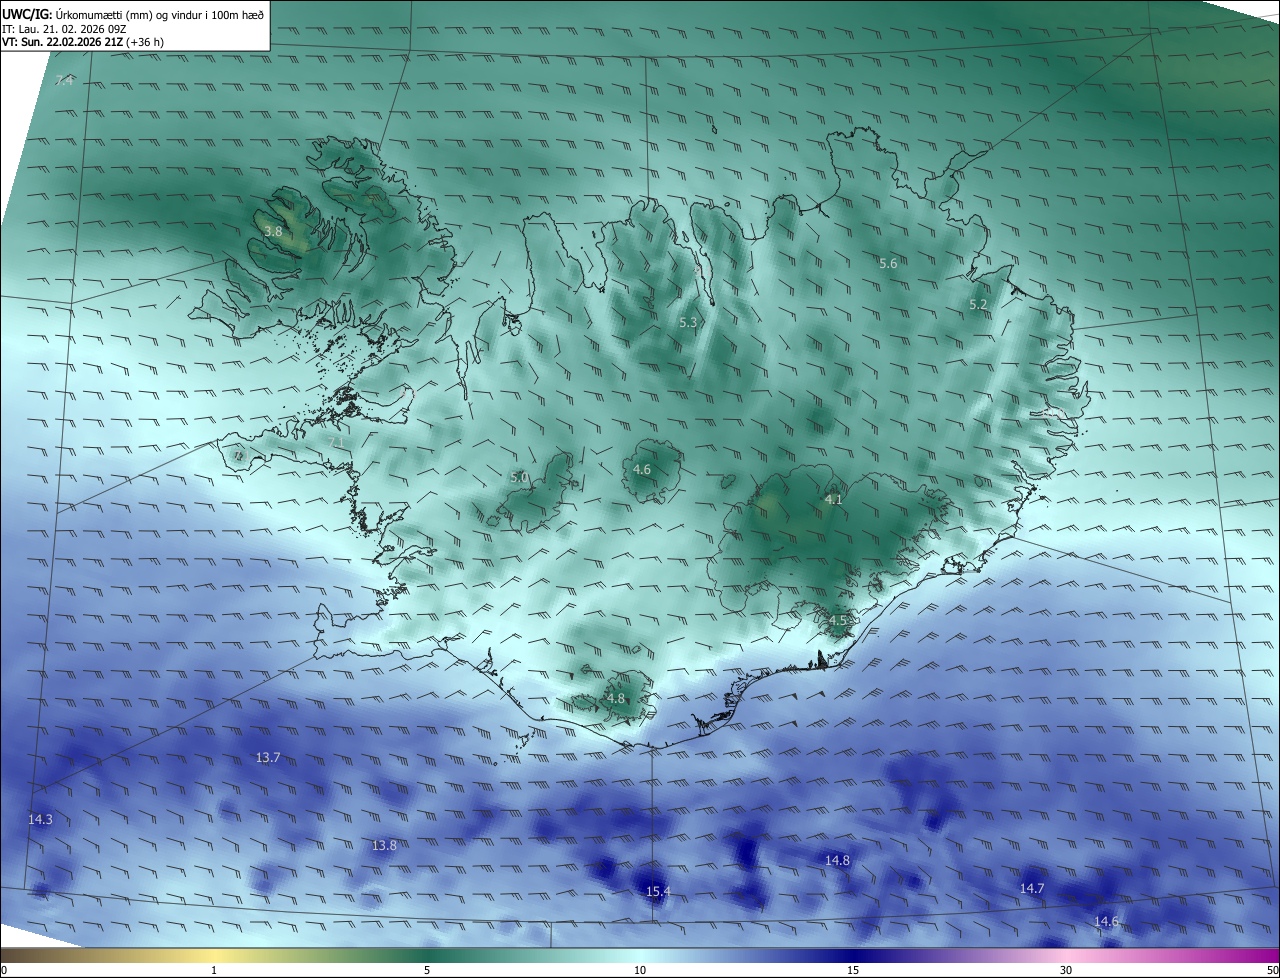Click the 5.2 value in the east
The height and width of the screenshot is (978, 1280).
(978, 304)
